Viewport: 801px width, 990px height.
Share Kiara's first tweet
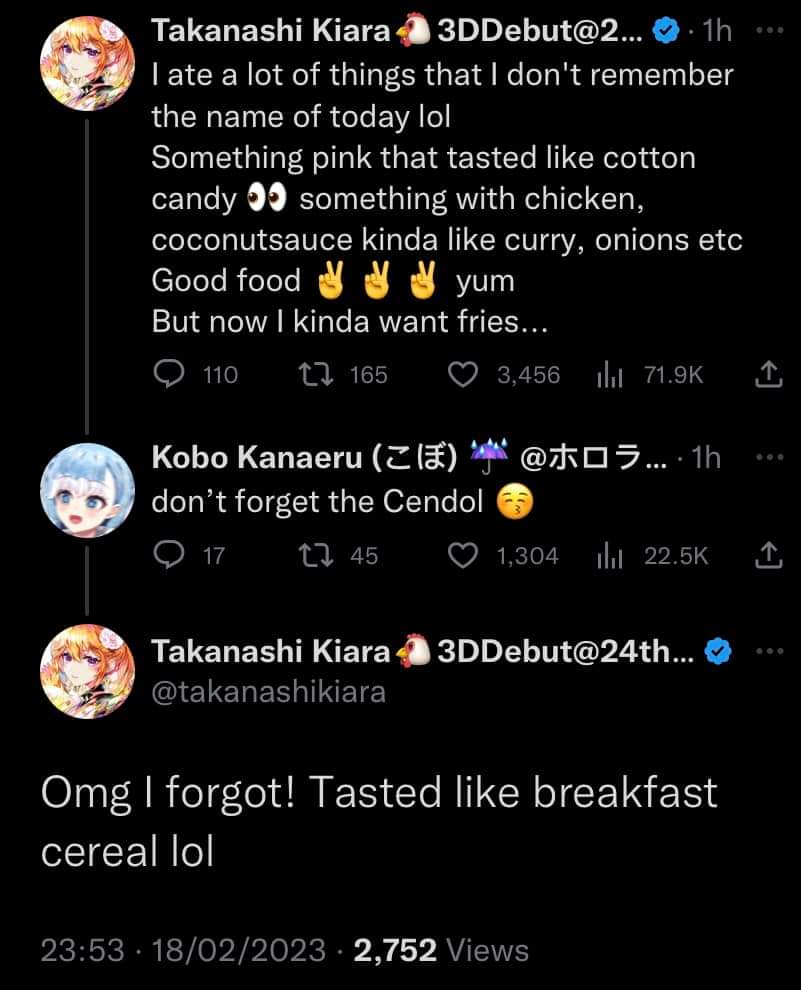pos(766,375)
